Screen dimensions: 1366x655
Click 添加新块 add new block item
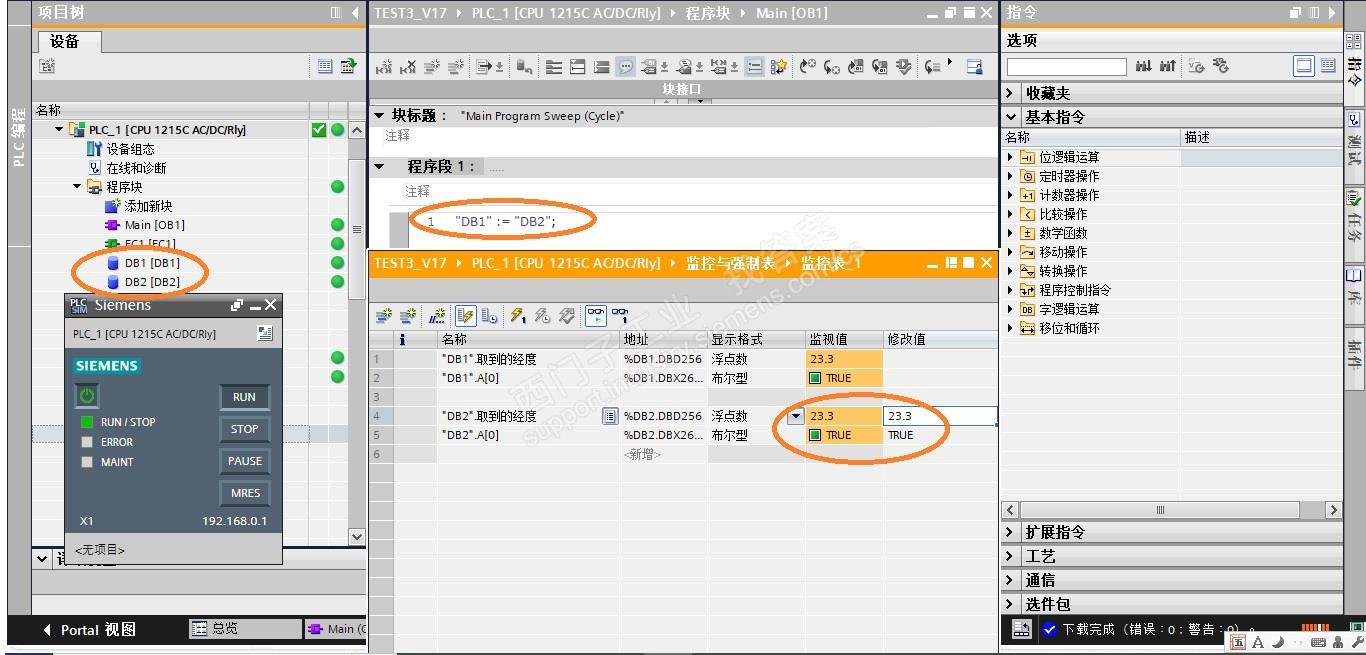[x=148, y=206]
